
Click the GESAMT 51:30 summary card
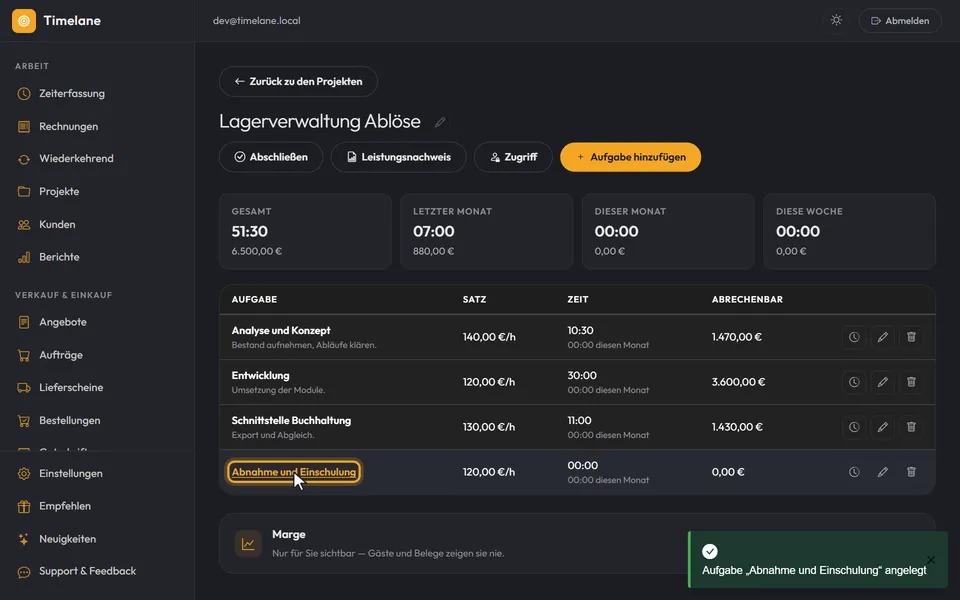point(305,231)
